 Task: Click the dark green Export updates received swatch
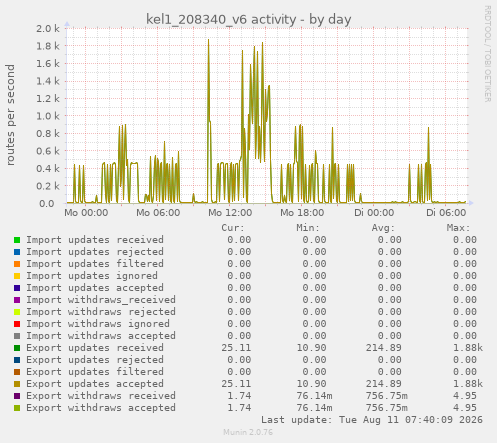[x=17, y=348]
